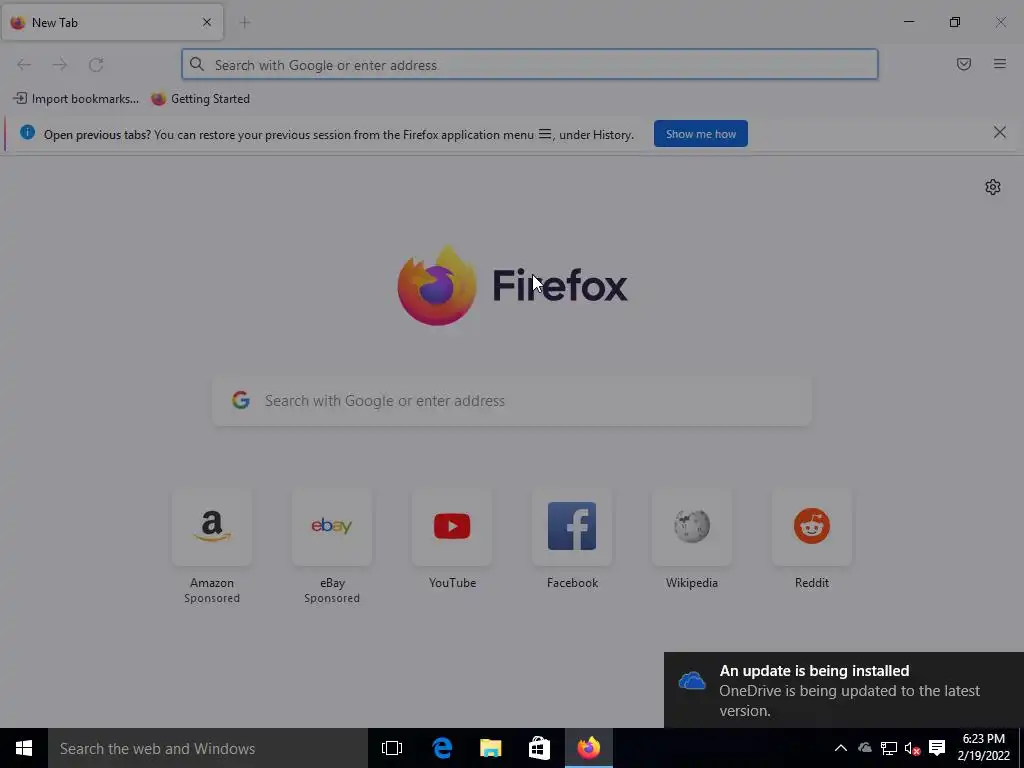This screenshot has width=1024, height=768.
Task: Open the Getting Started bookmark
Action: tap(200, 99)
